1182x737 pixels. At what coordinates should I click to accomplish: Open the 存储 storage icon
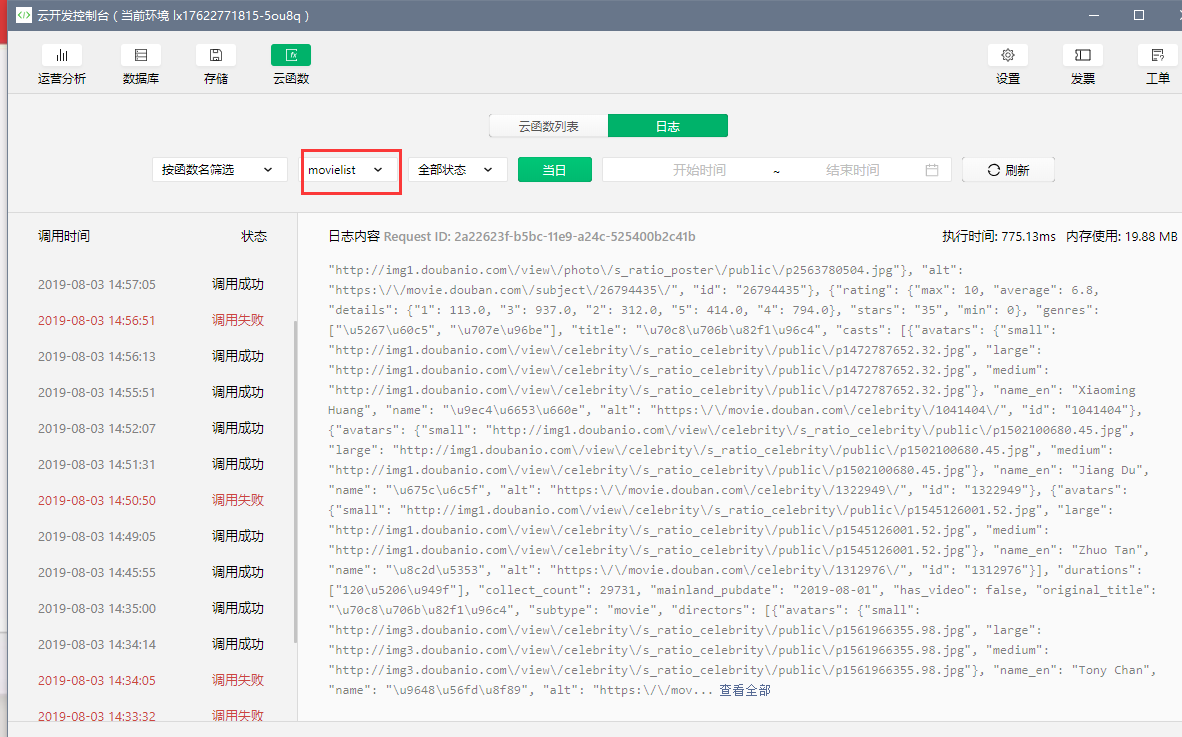click(216, 55)
